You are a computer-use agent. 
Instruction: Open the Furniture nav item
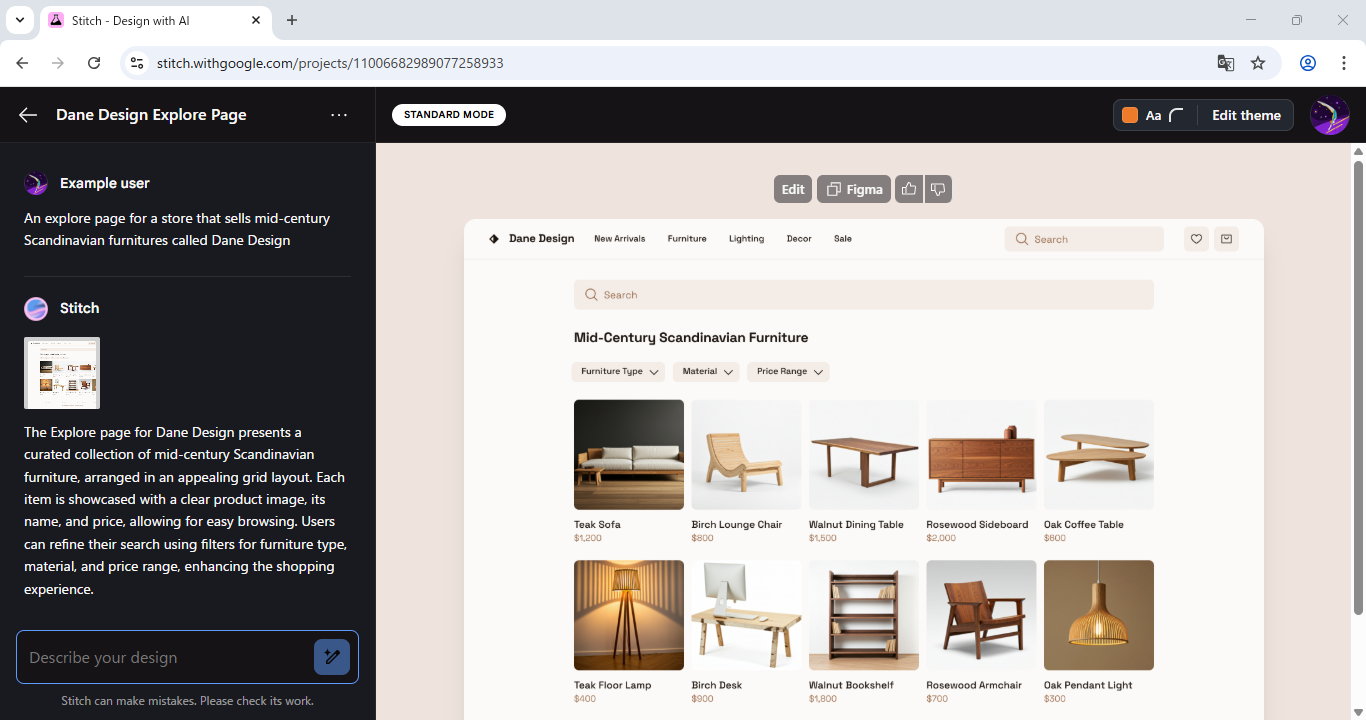coord(687,239)
